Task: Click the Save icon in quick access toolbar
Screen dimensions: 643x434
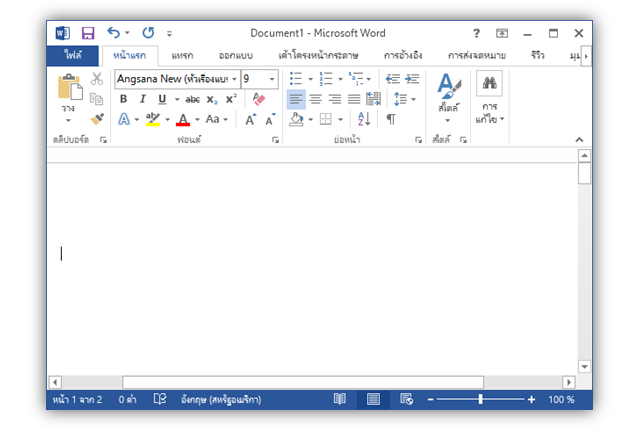Action: (88, 33)
